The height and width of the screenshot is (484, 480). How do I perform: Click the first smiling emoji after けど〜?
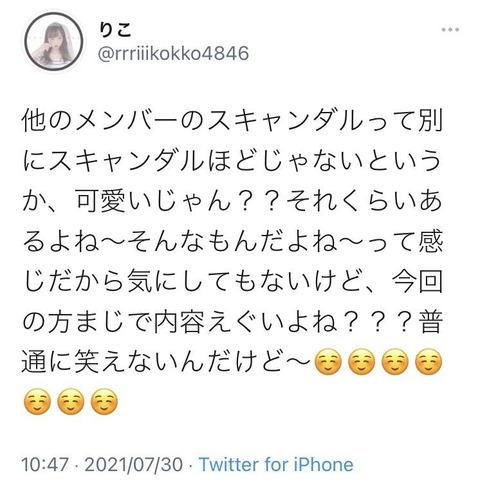(x=328, y=362)
